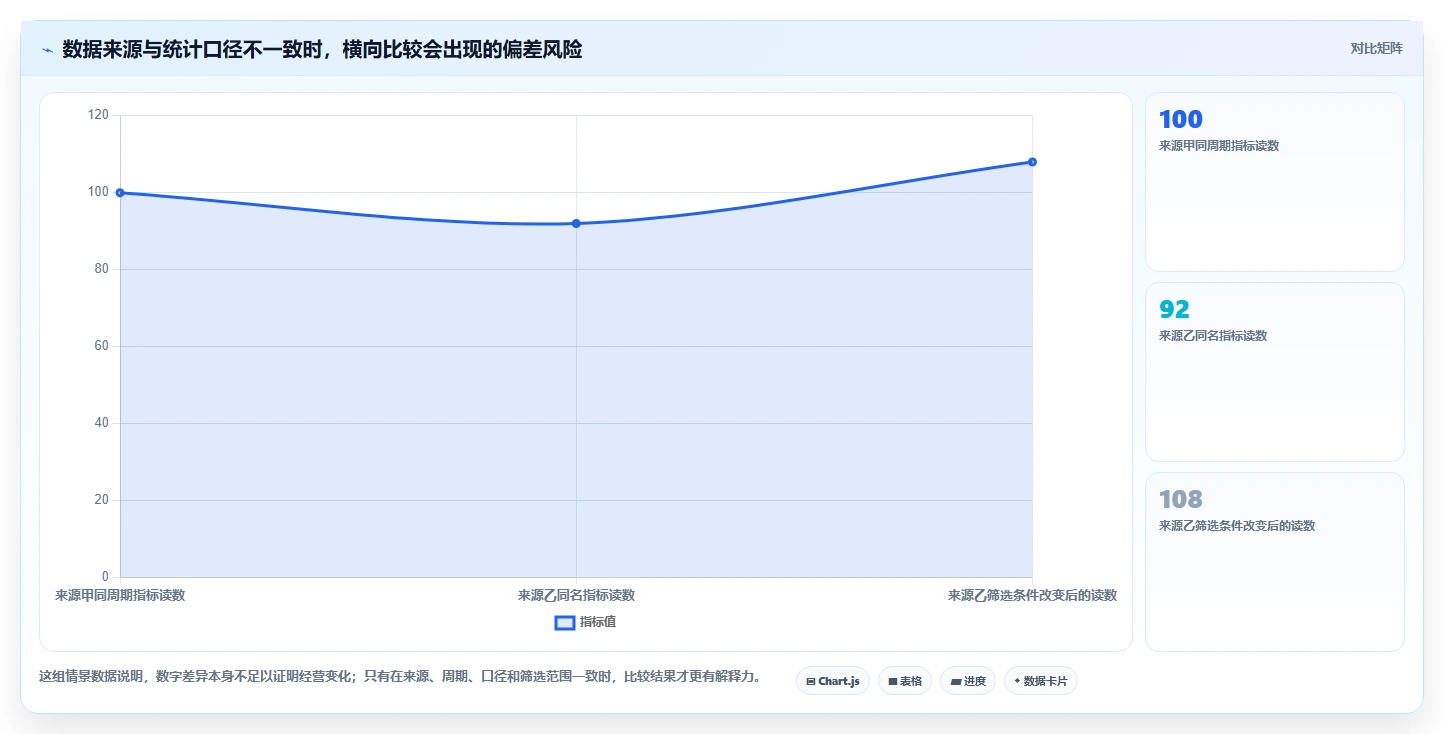The image size is (1444, 734).
Task: Click the footer note starting 这组情景数据说明
Action: tap(400, 677)
